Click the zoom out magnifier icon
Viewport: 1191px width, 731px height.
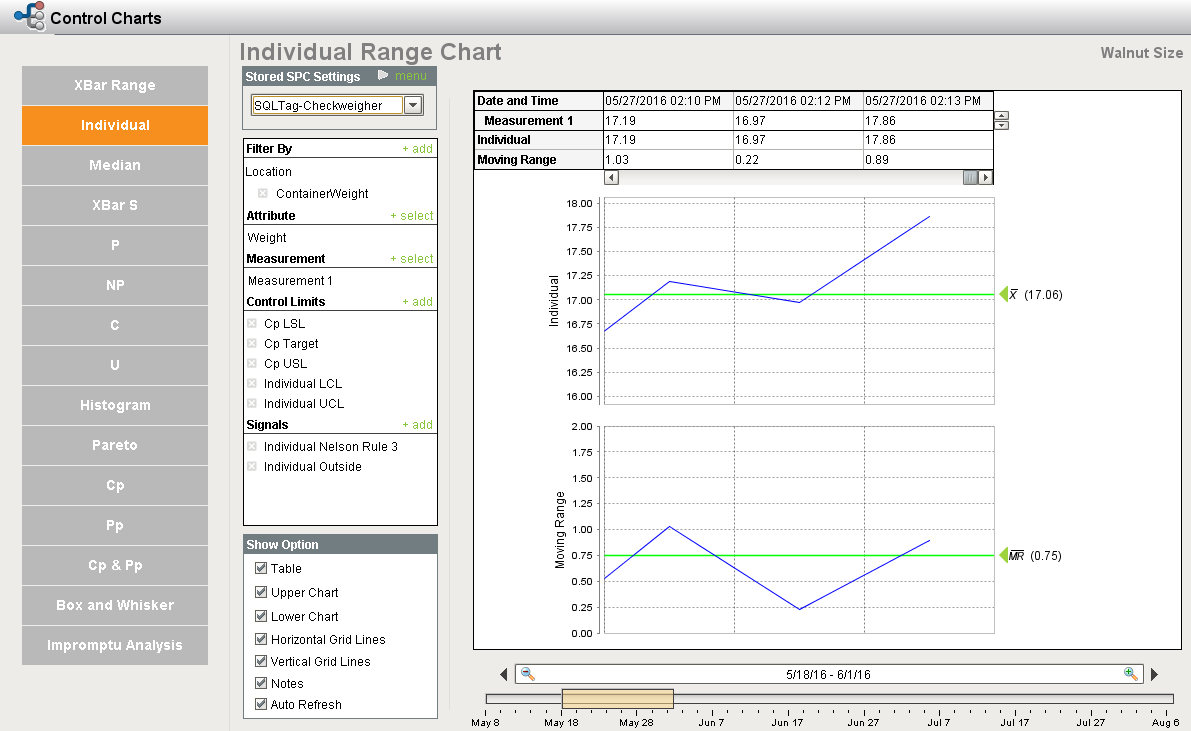(528, 674)
